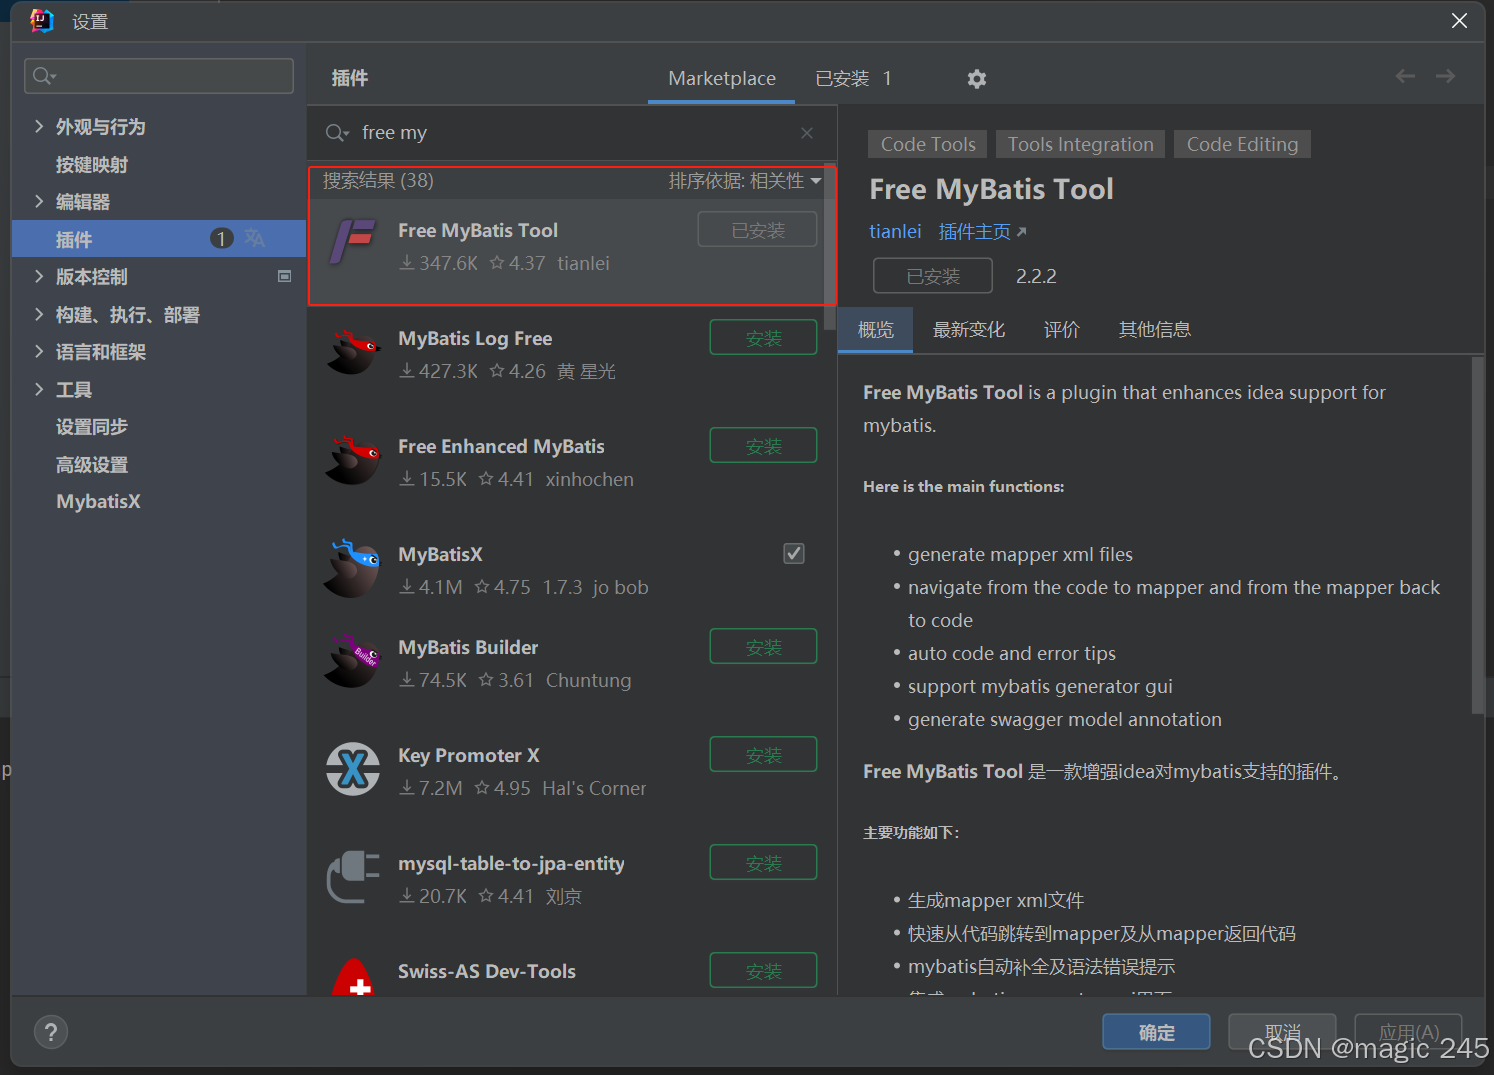Image resolution: width=1494 pixels, height=1075 pixels.
Task: Click the Tools Integration tag
Action: 1080,144
